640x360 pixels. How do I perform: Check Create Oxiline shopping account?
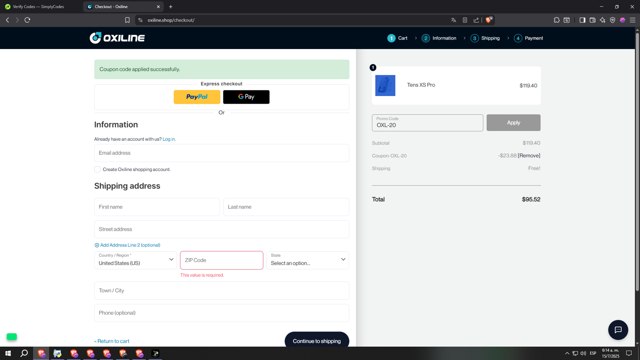pos(97,169)
